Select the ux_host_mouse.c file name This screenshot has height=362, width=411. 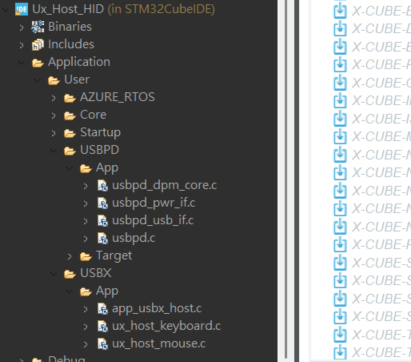(x=159, y=344)
